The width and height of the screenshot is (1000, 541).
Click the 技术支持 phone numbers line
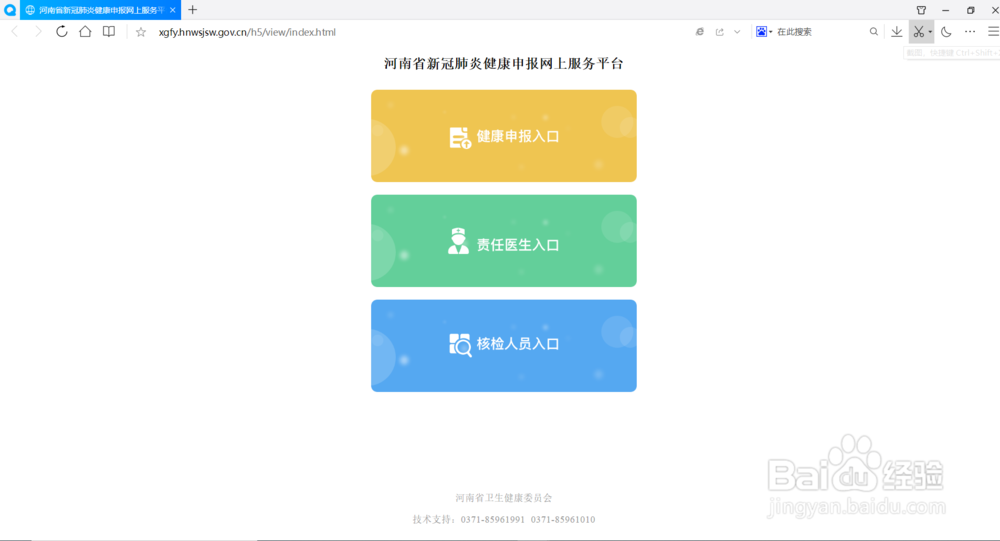pyautogui.click(x=504, y=519)
